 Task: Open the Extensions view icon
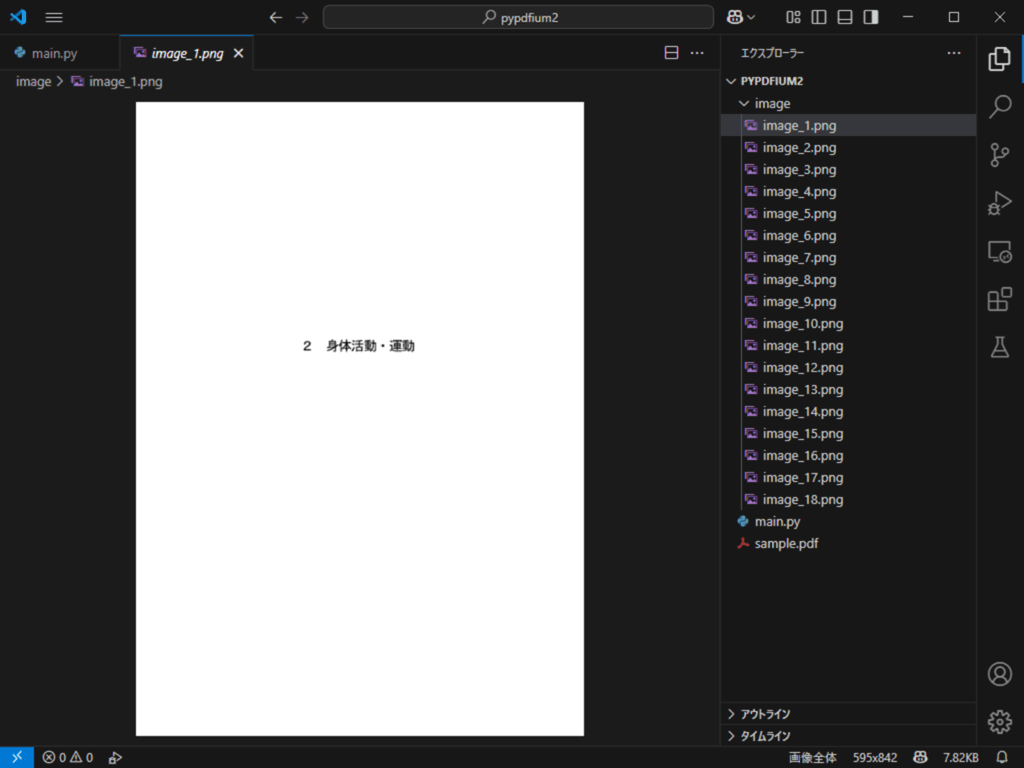[999, 299]
